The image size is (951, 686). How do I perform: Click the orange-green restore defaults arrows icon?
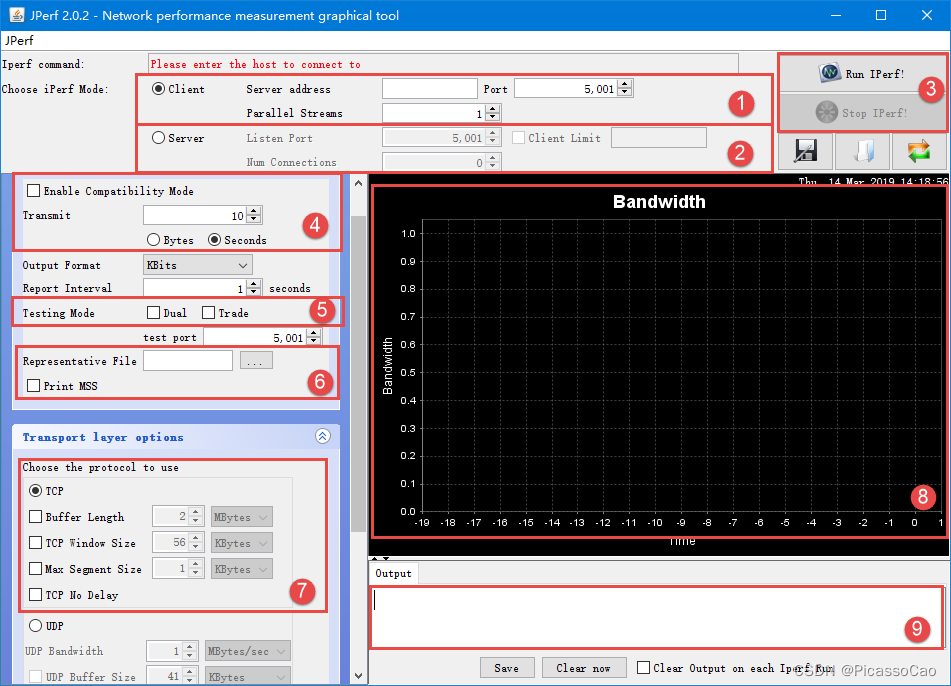pyautogui.click(x=919, y=151)
